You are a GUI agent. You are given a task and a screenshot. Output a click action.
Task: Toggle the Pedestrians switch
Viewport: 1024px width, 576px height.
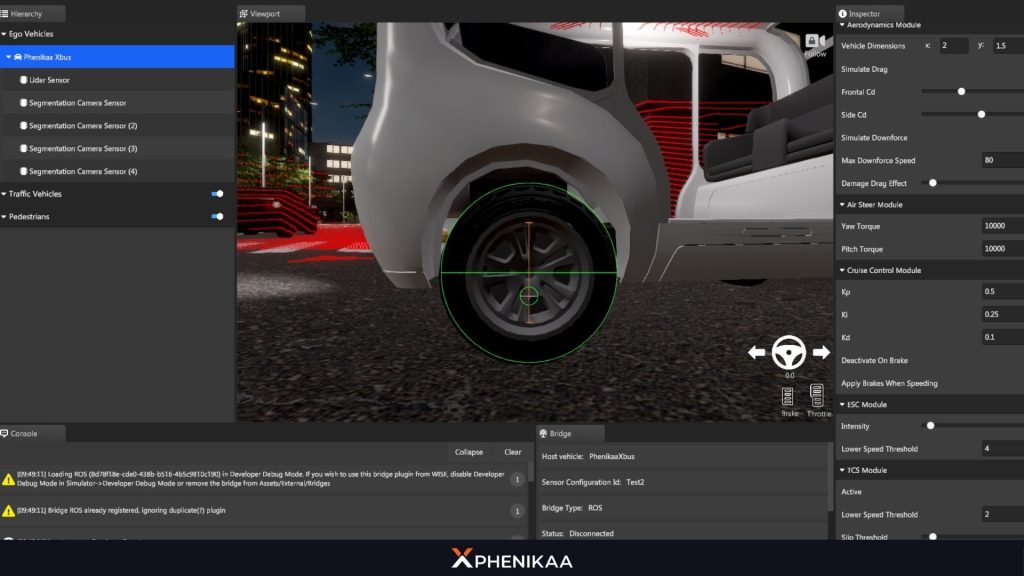coord(217,216)
